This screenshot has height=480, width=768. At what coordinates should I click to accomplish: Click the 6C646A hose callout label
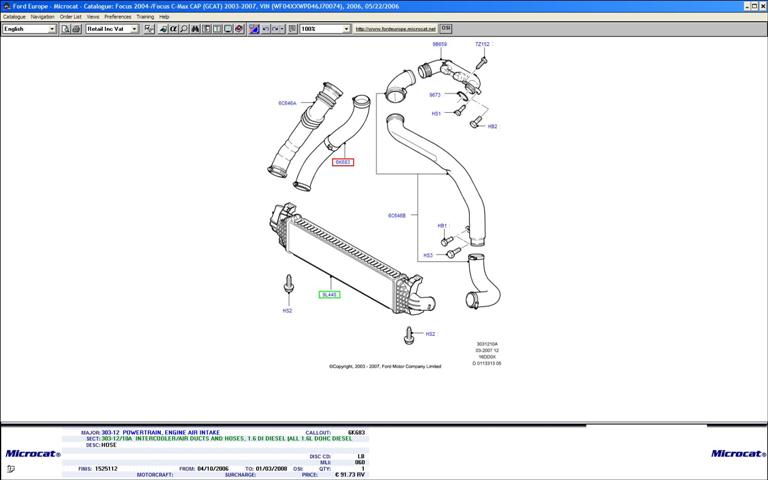287,103
